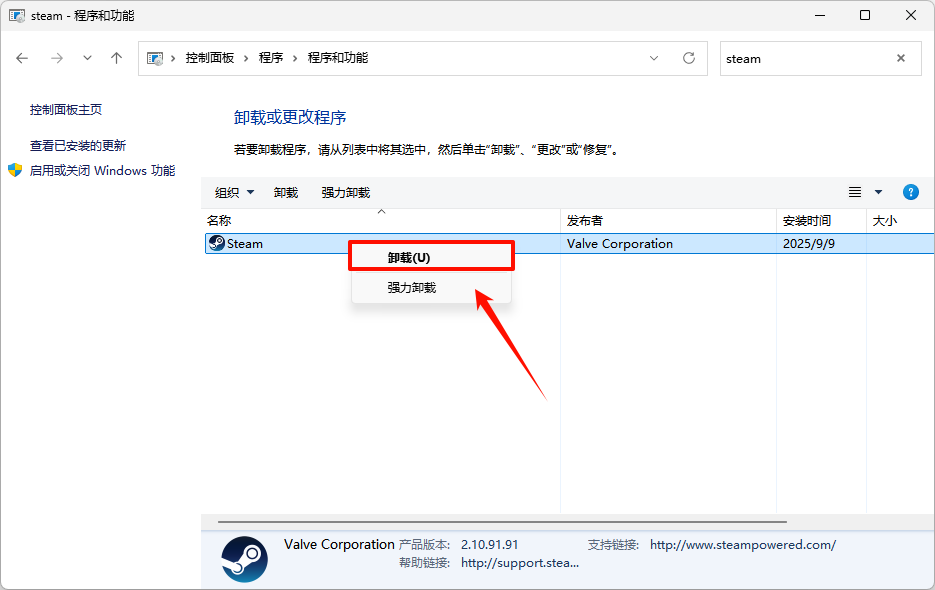Click product version 2.10.91.91 text
Viewport: 935px width, 590px height.
click(490, 545)
